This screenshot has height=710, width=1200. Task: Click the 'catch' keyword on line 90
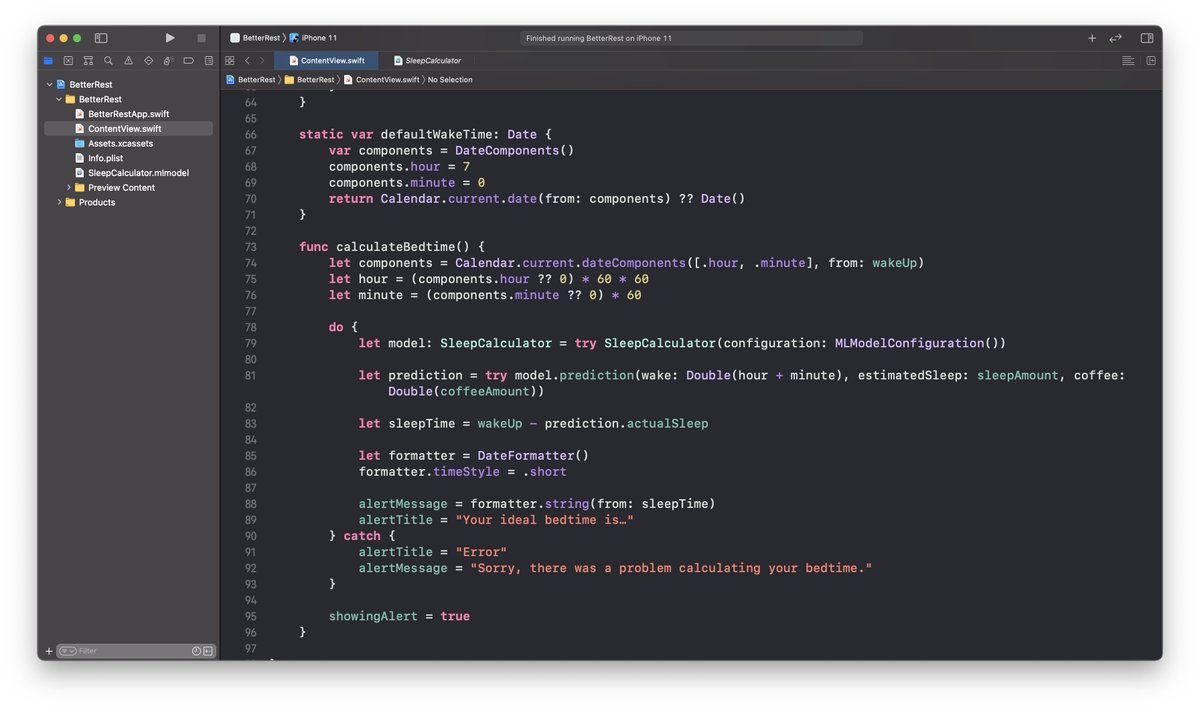pyautogui.click(x=362, y=536)
